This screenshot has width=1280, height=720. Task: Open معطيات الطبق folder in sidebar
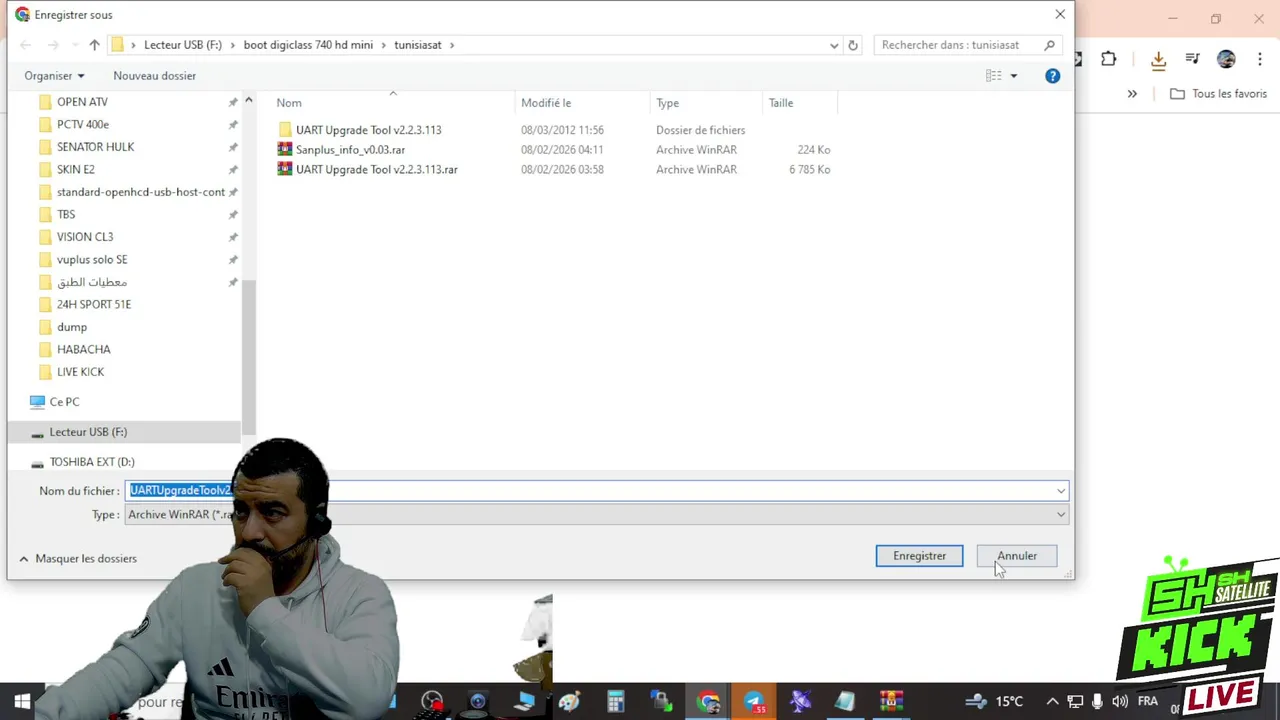92,282
